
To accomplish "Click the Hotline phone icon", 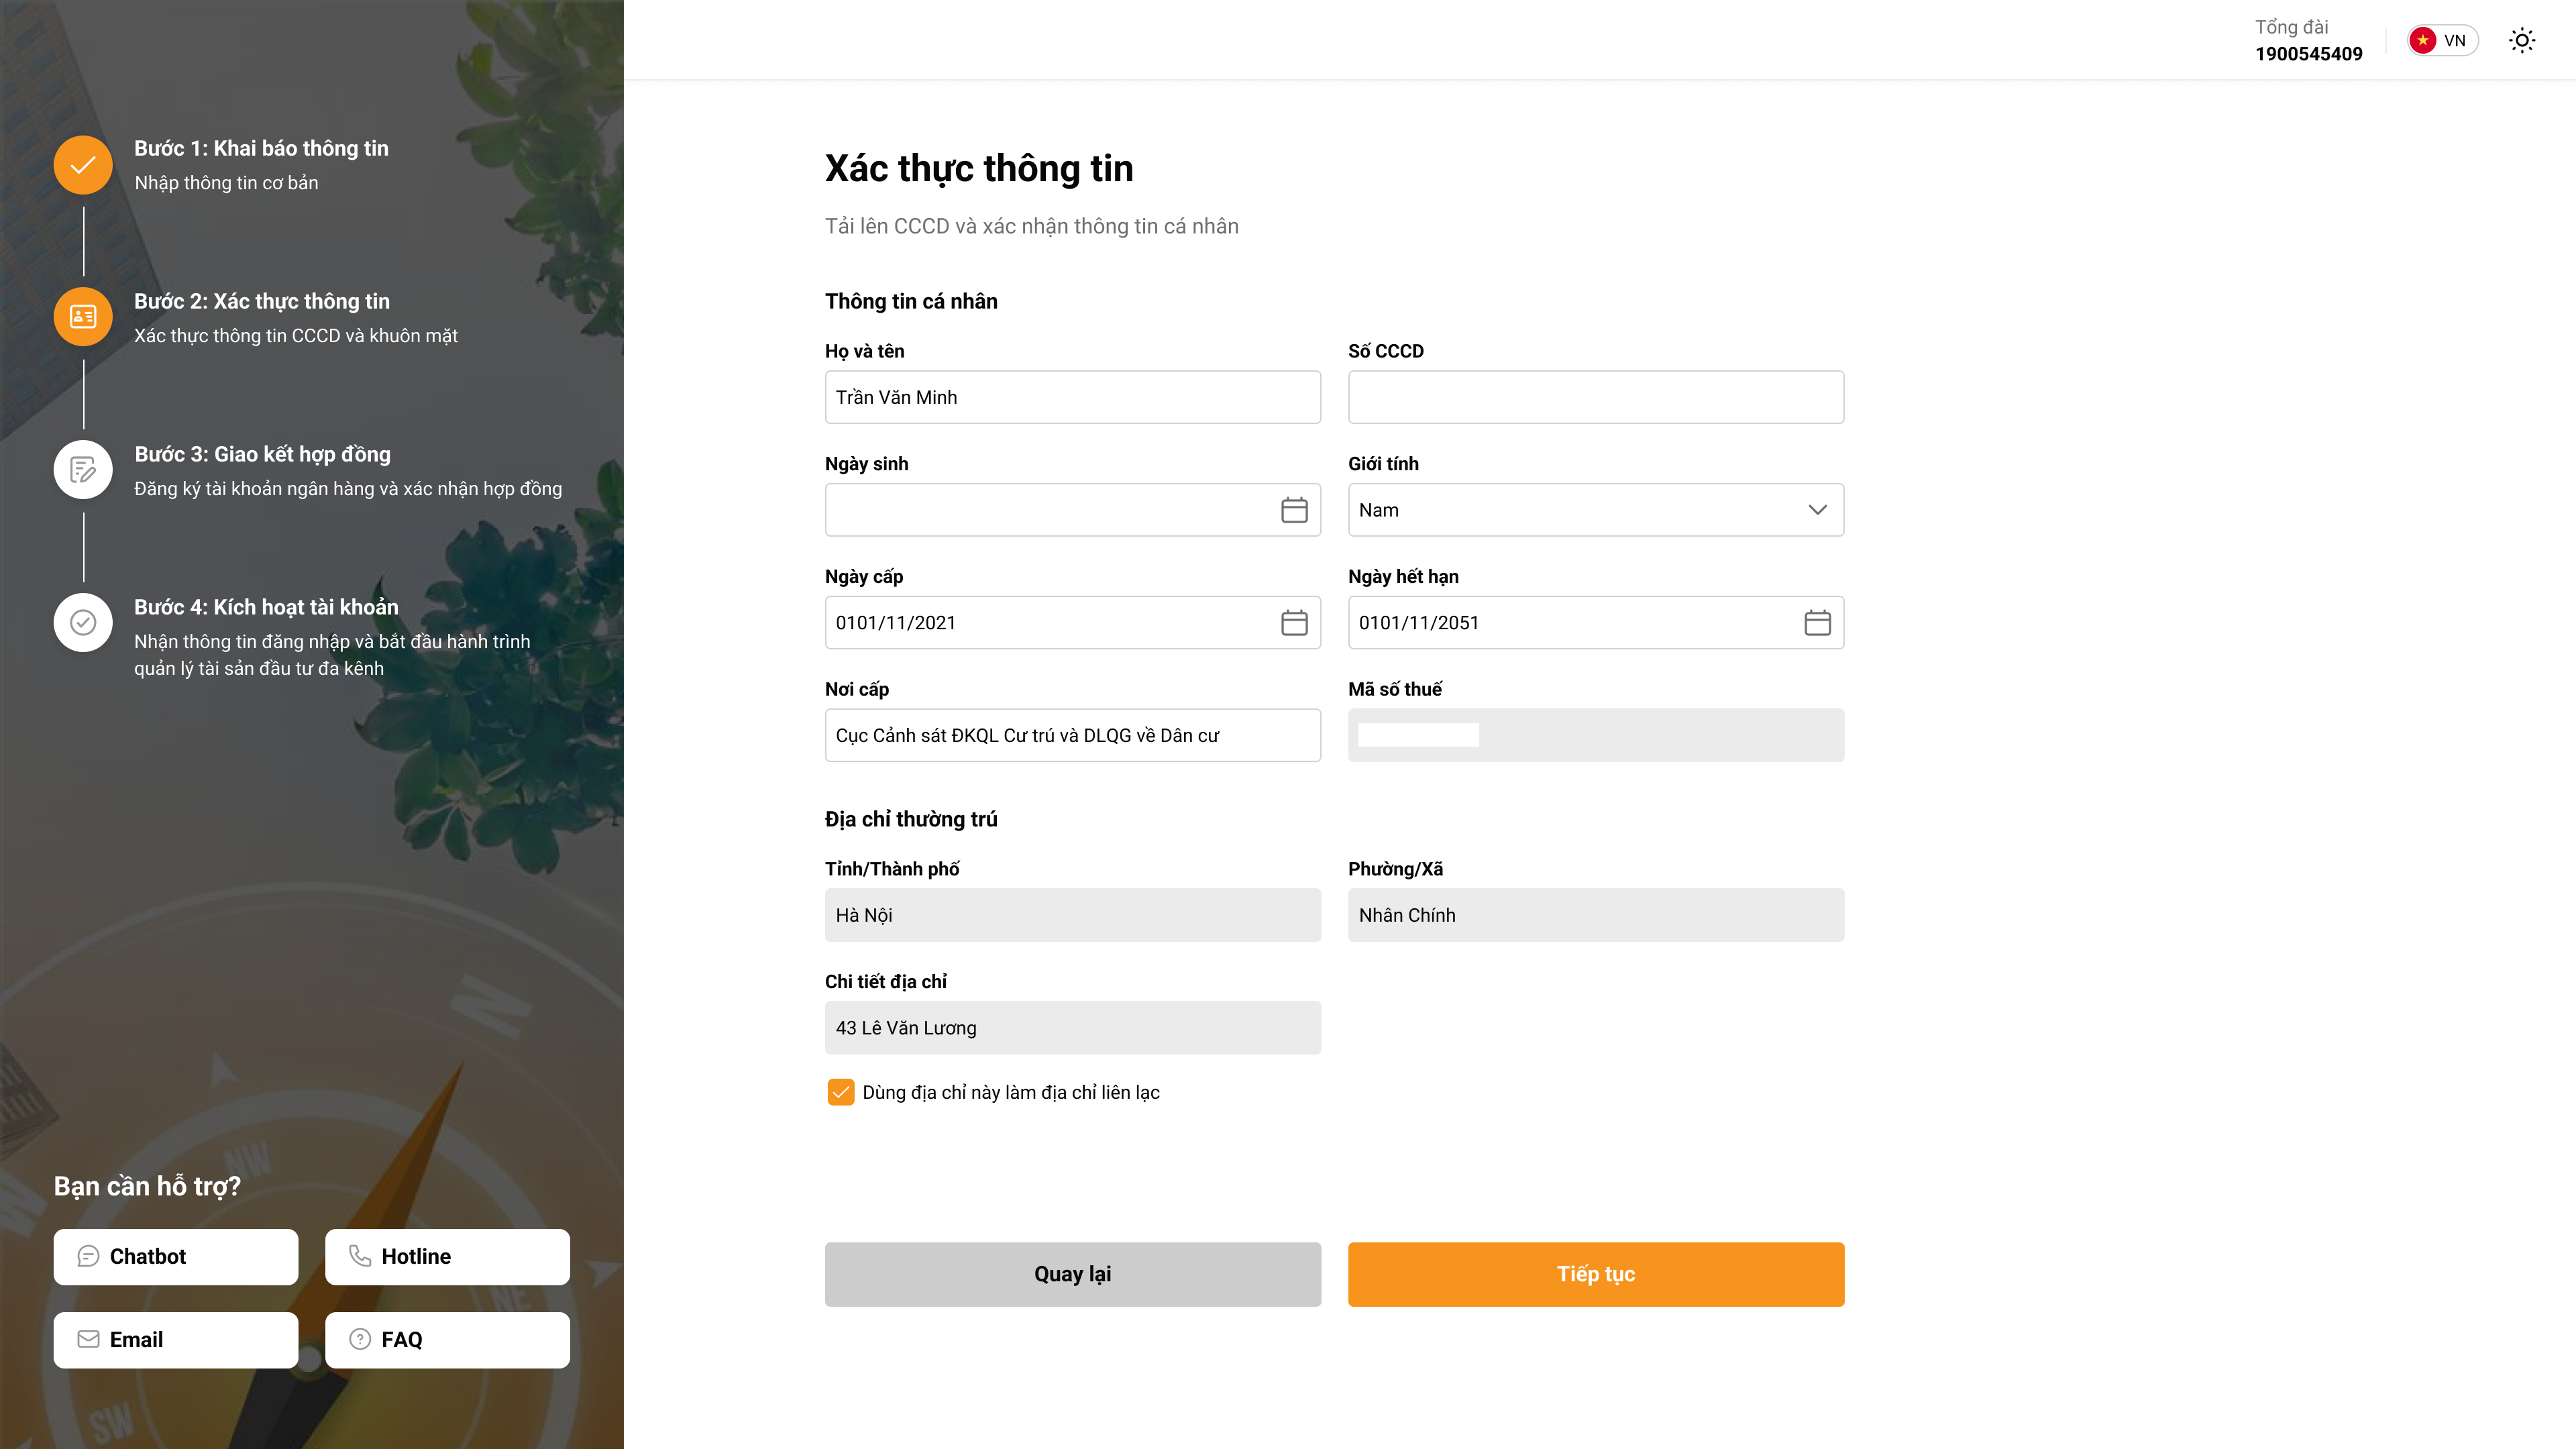I will pos(360,1256).
